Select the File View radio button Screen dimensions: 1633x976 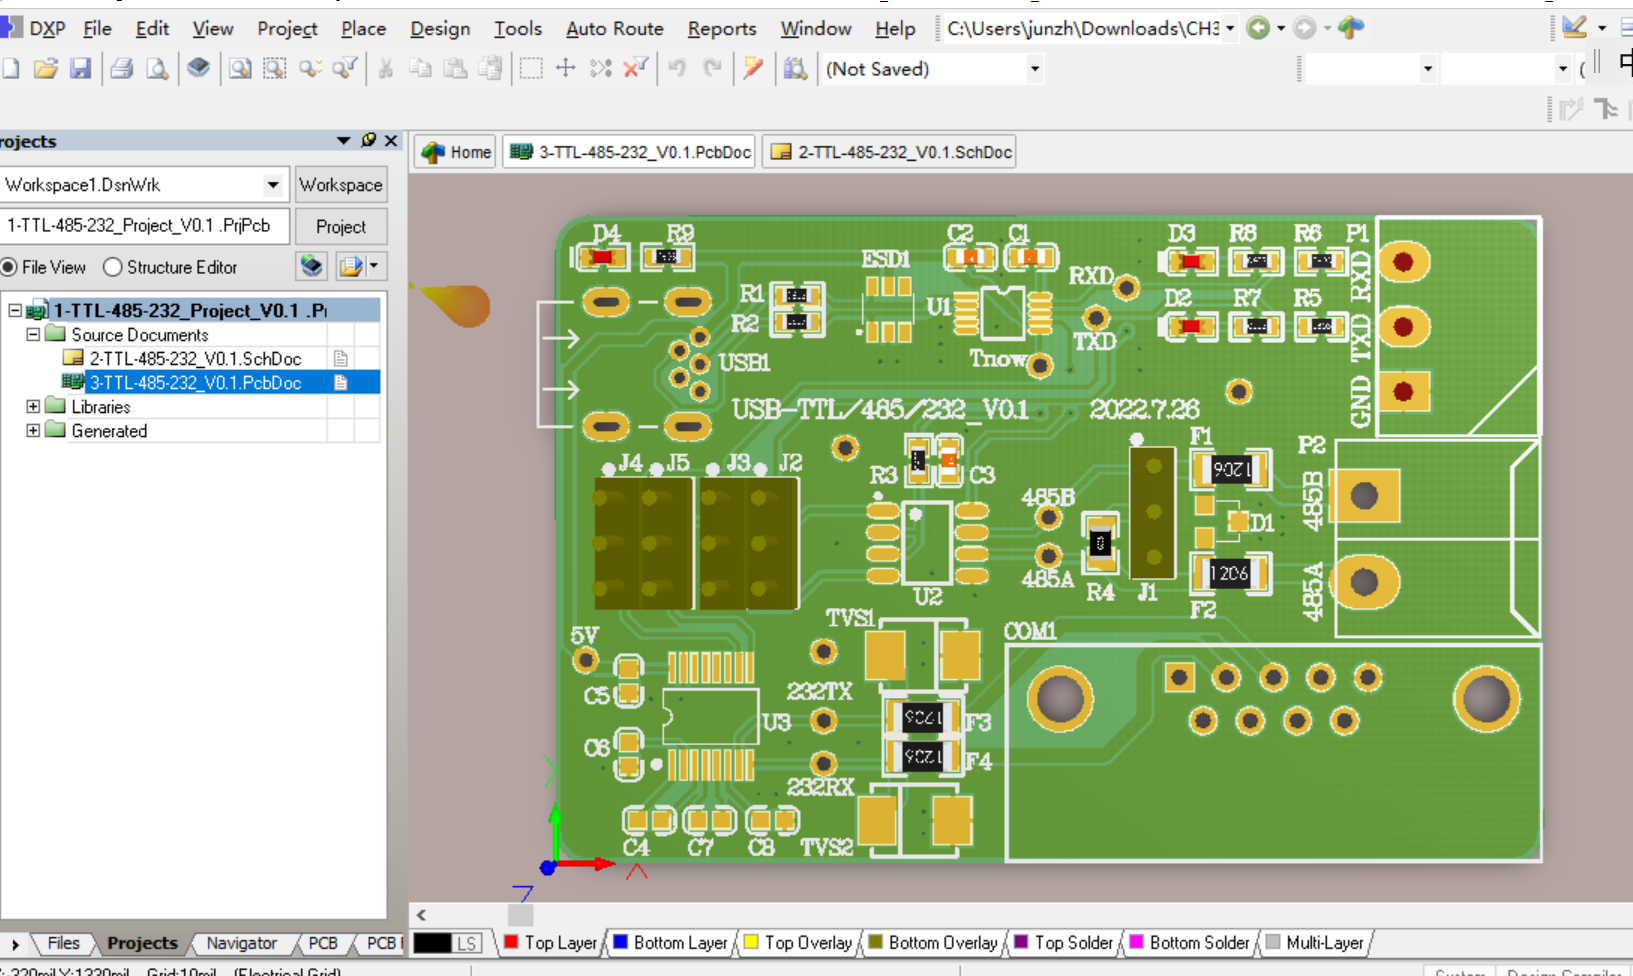click(9, 267)
